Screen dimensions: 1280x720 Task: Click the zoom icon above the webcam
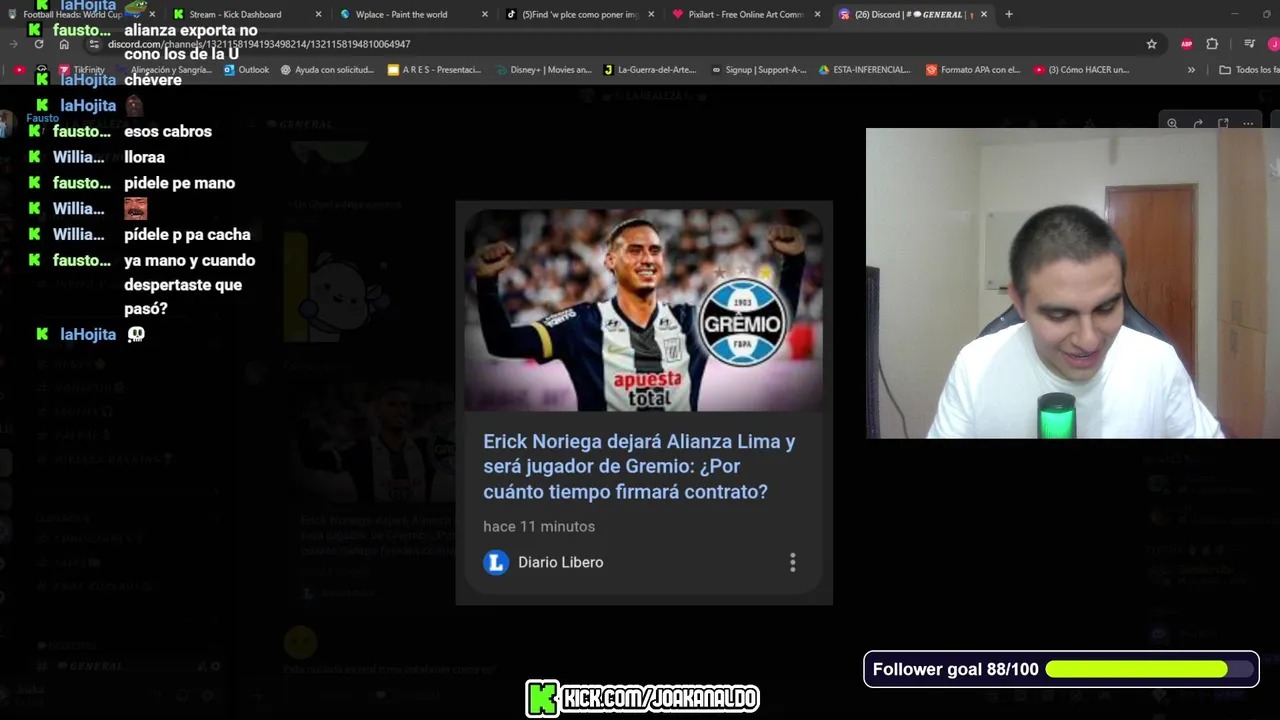tap(1172, 124)
